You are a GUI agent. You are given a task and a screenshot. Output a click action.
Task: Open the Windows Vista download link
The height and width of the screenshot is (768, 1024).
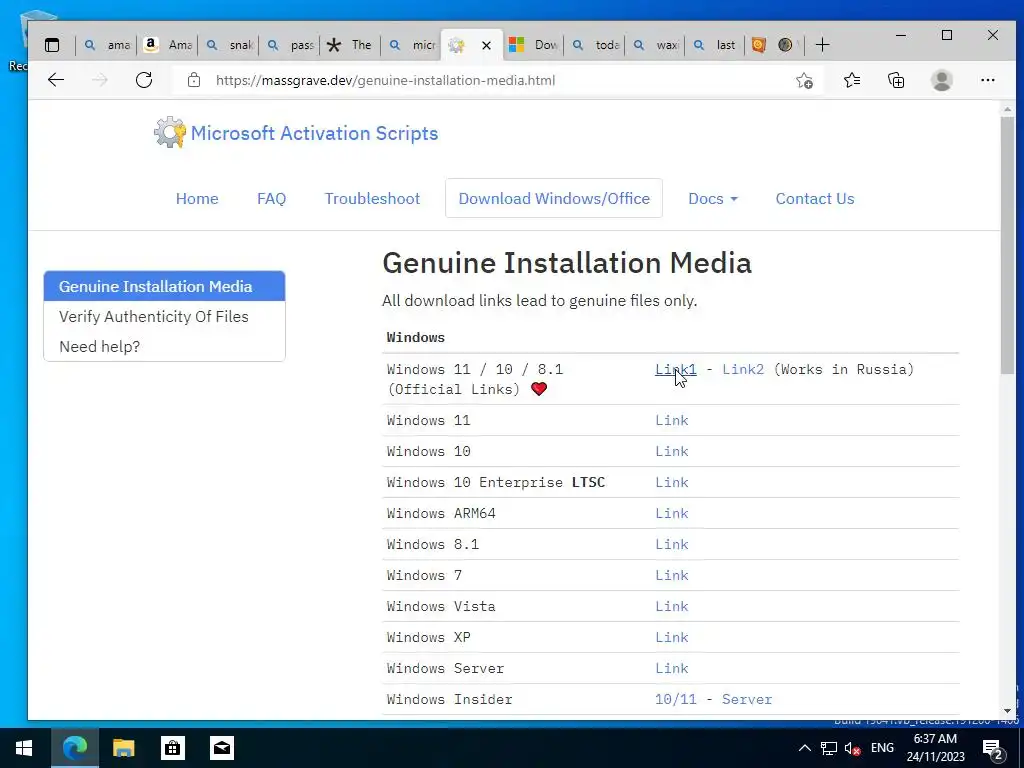point(671,607)
